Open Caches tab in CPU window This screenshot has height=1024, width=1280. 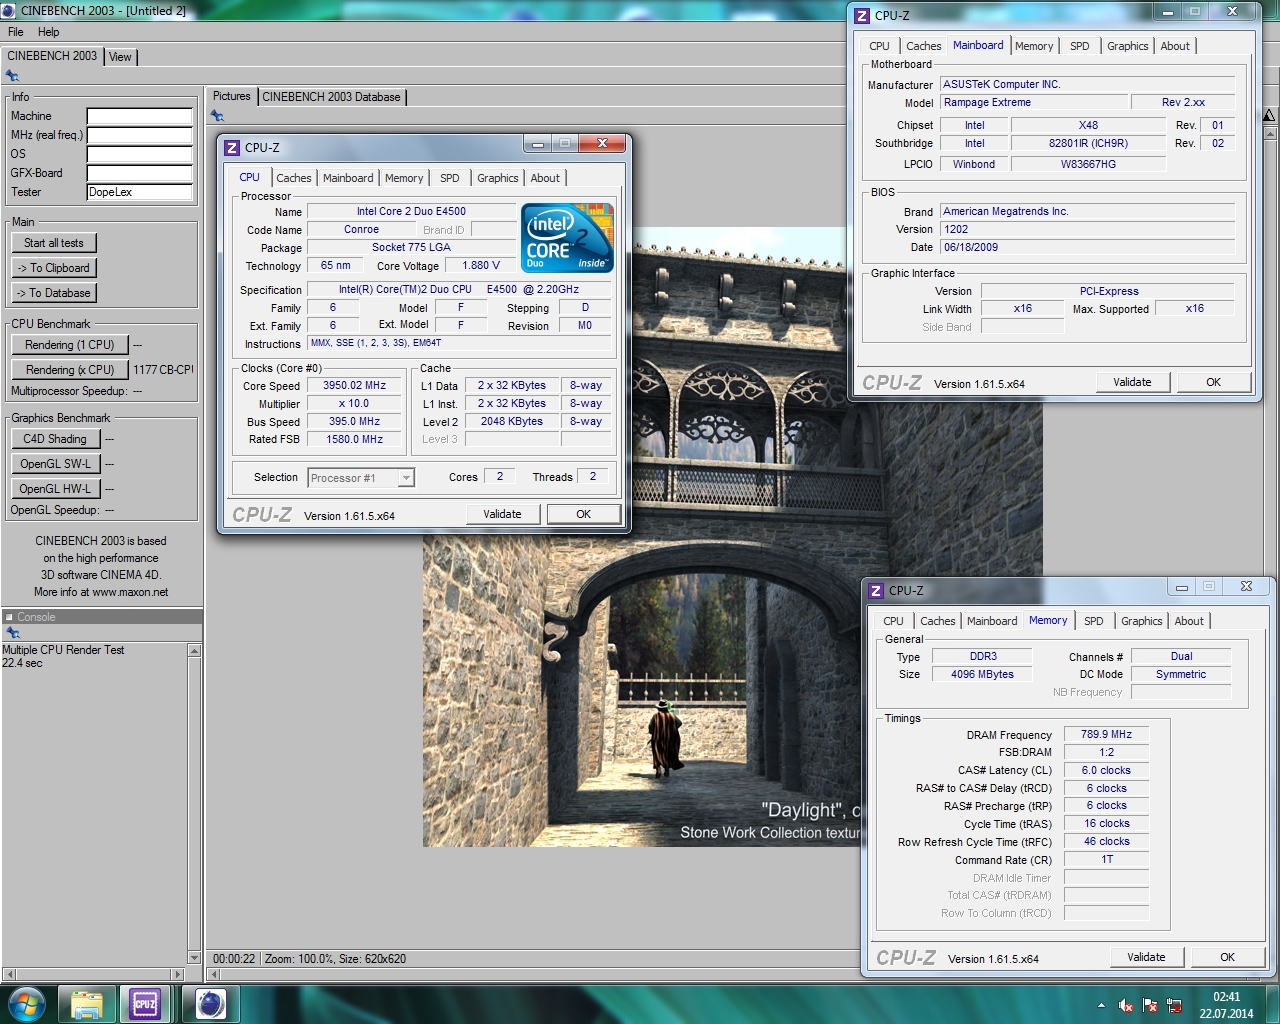pos(294,178)
